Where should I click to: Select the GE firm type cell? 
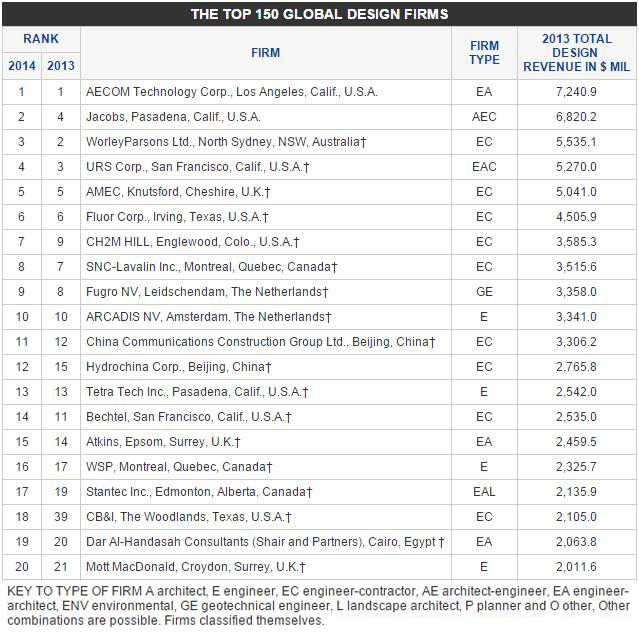click(484, 292)
